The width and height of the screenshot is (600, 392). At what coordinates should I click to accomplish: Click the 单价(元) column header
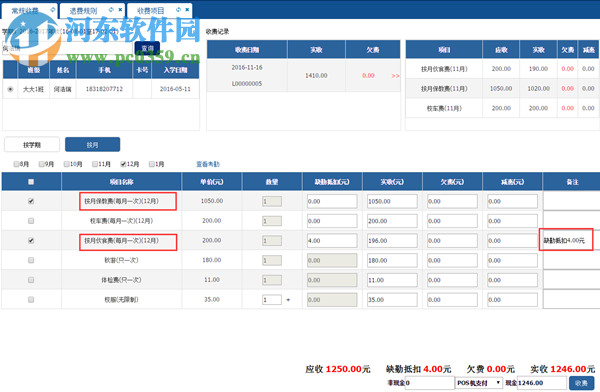point(212,182)
